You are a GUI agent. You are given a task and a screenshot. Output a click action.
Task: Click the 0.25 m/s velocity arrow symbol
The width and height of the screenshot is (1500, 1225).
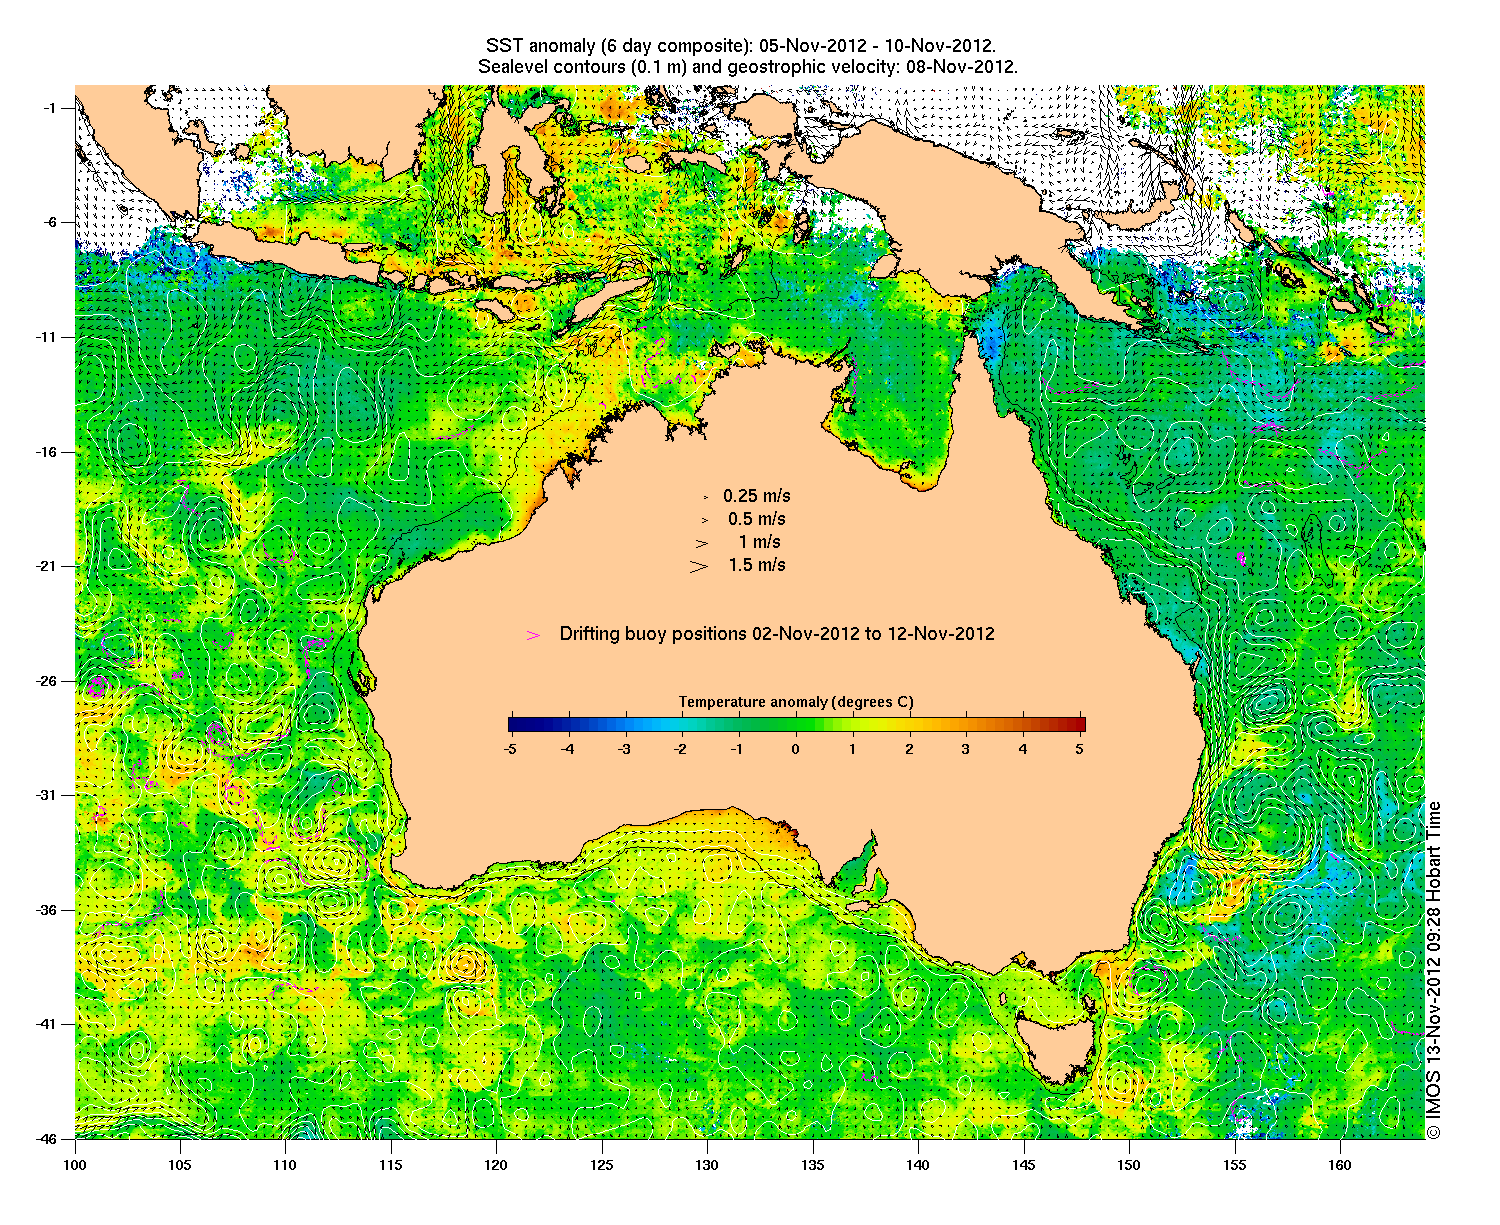tap(705, 496)
